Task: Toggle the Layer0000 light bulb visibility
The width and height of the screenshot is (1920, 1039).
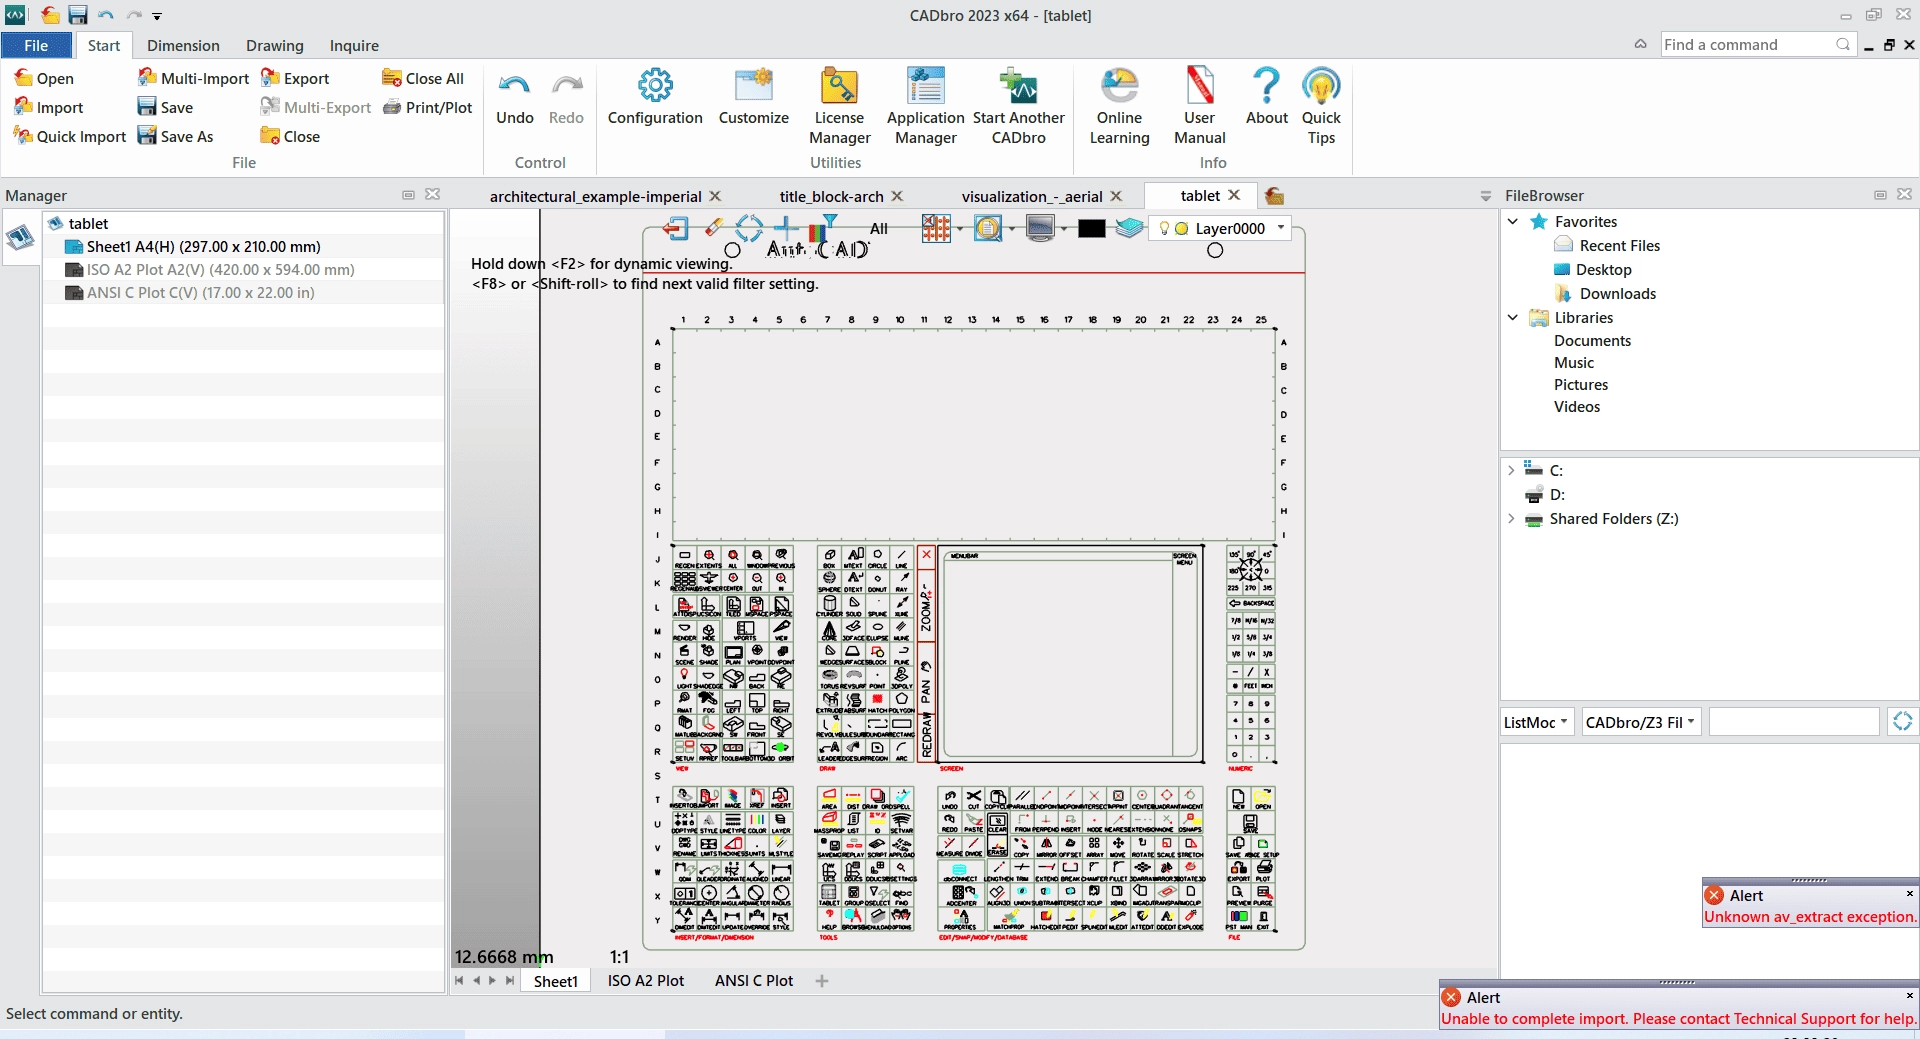Action: (1164, 228)
